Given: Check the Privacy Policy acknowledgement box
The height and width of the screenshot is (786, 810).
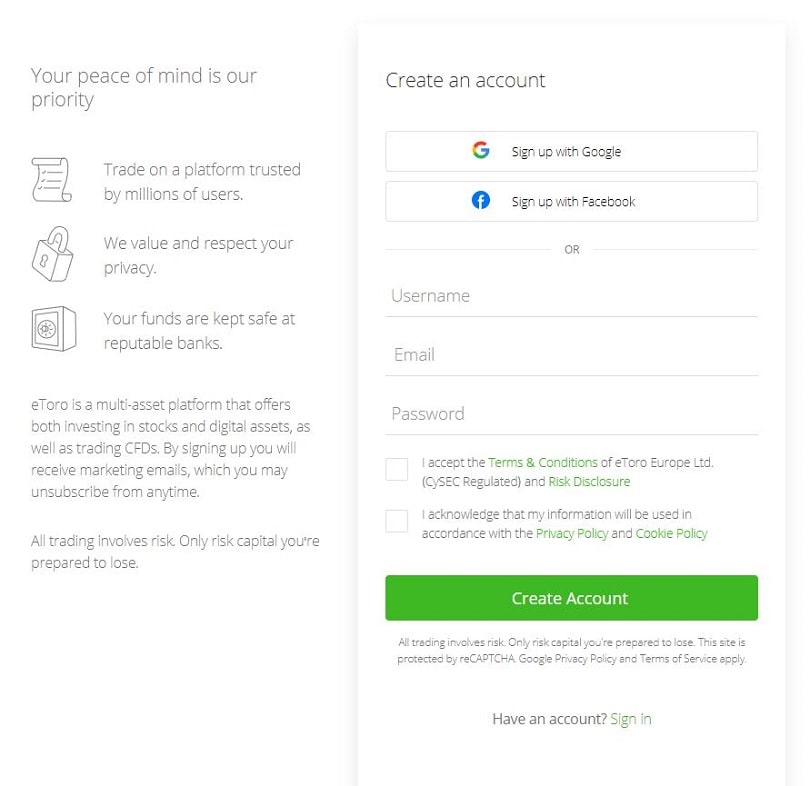Looking at the screenshot, I should (x=397, y=521).
